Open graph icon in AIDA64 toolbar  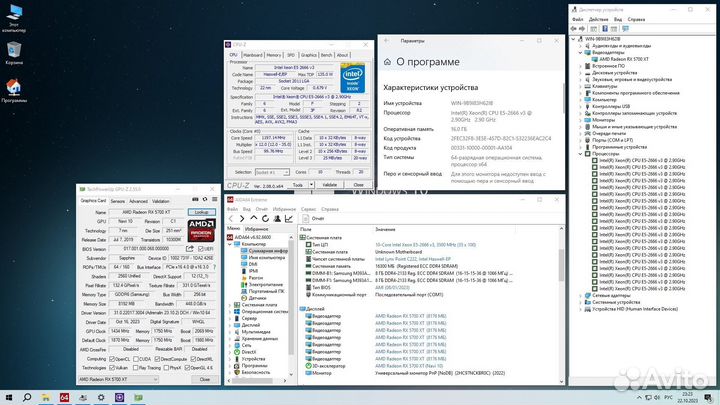tap(288, 219)
